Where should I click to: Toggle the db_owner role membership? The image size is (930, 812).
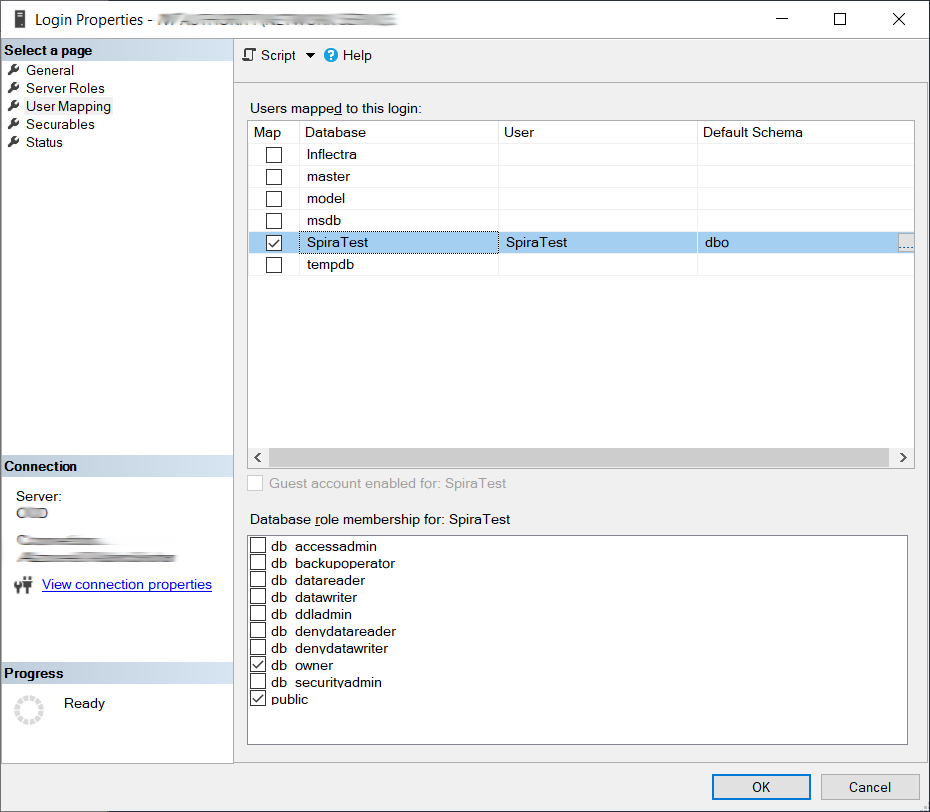pyautogui.click(x=258, y=665)
